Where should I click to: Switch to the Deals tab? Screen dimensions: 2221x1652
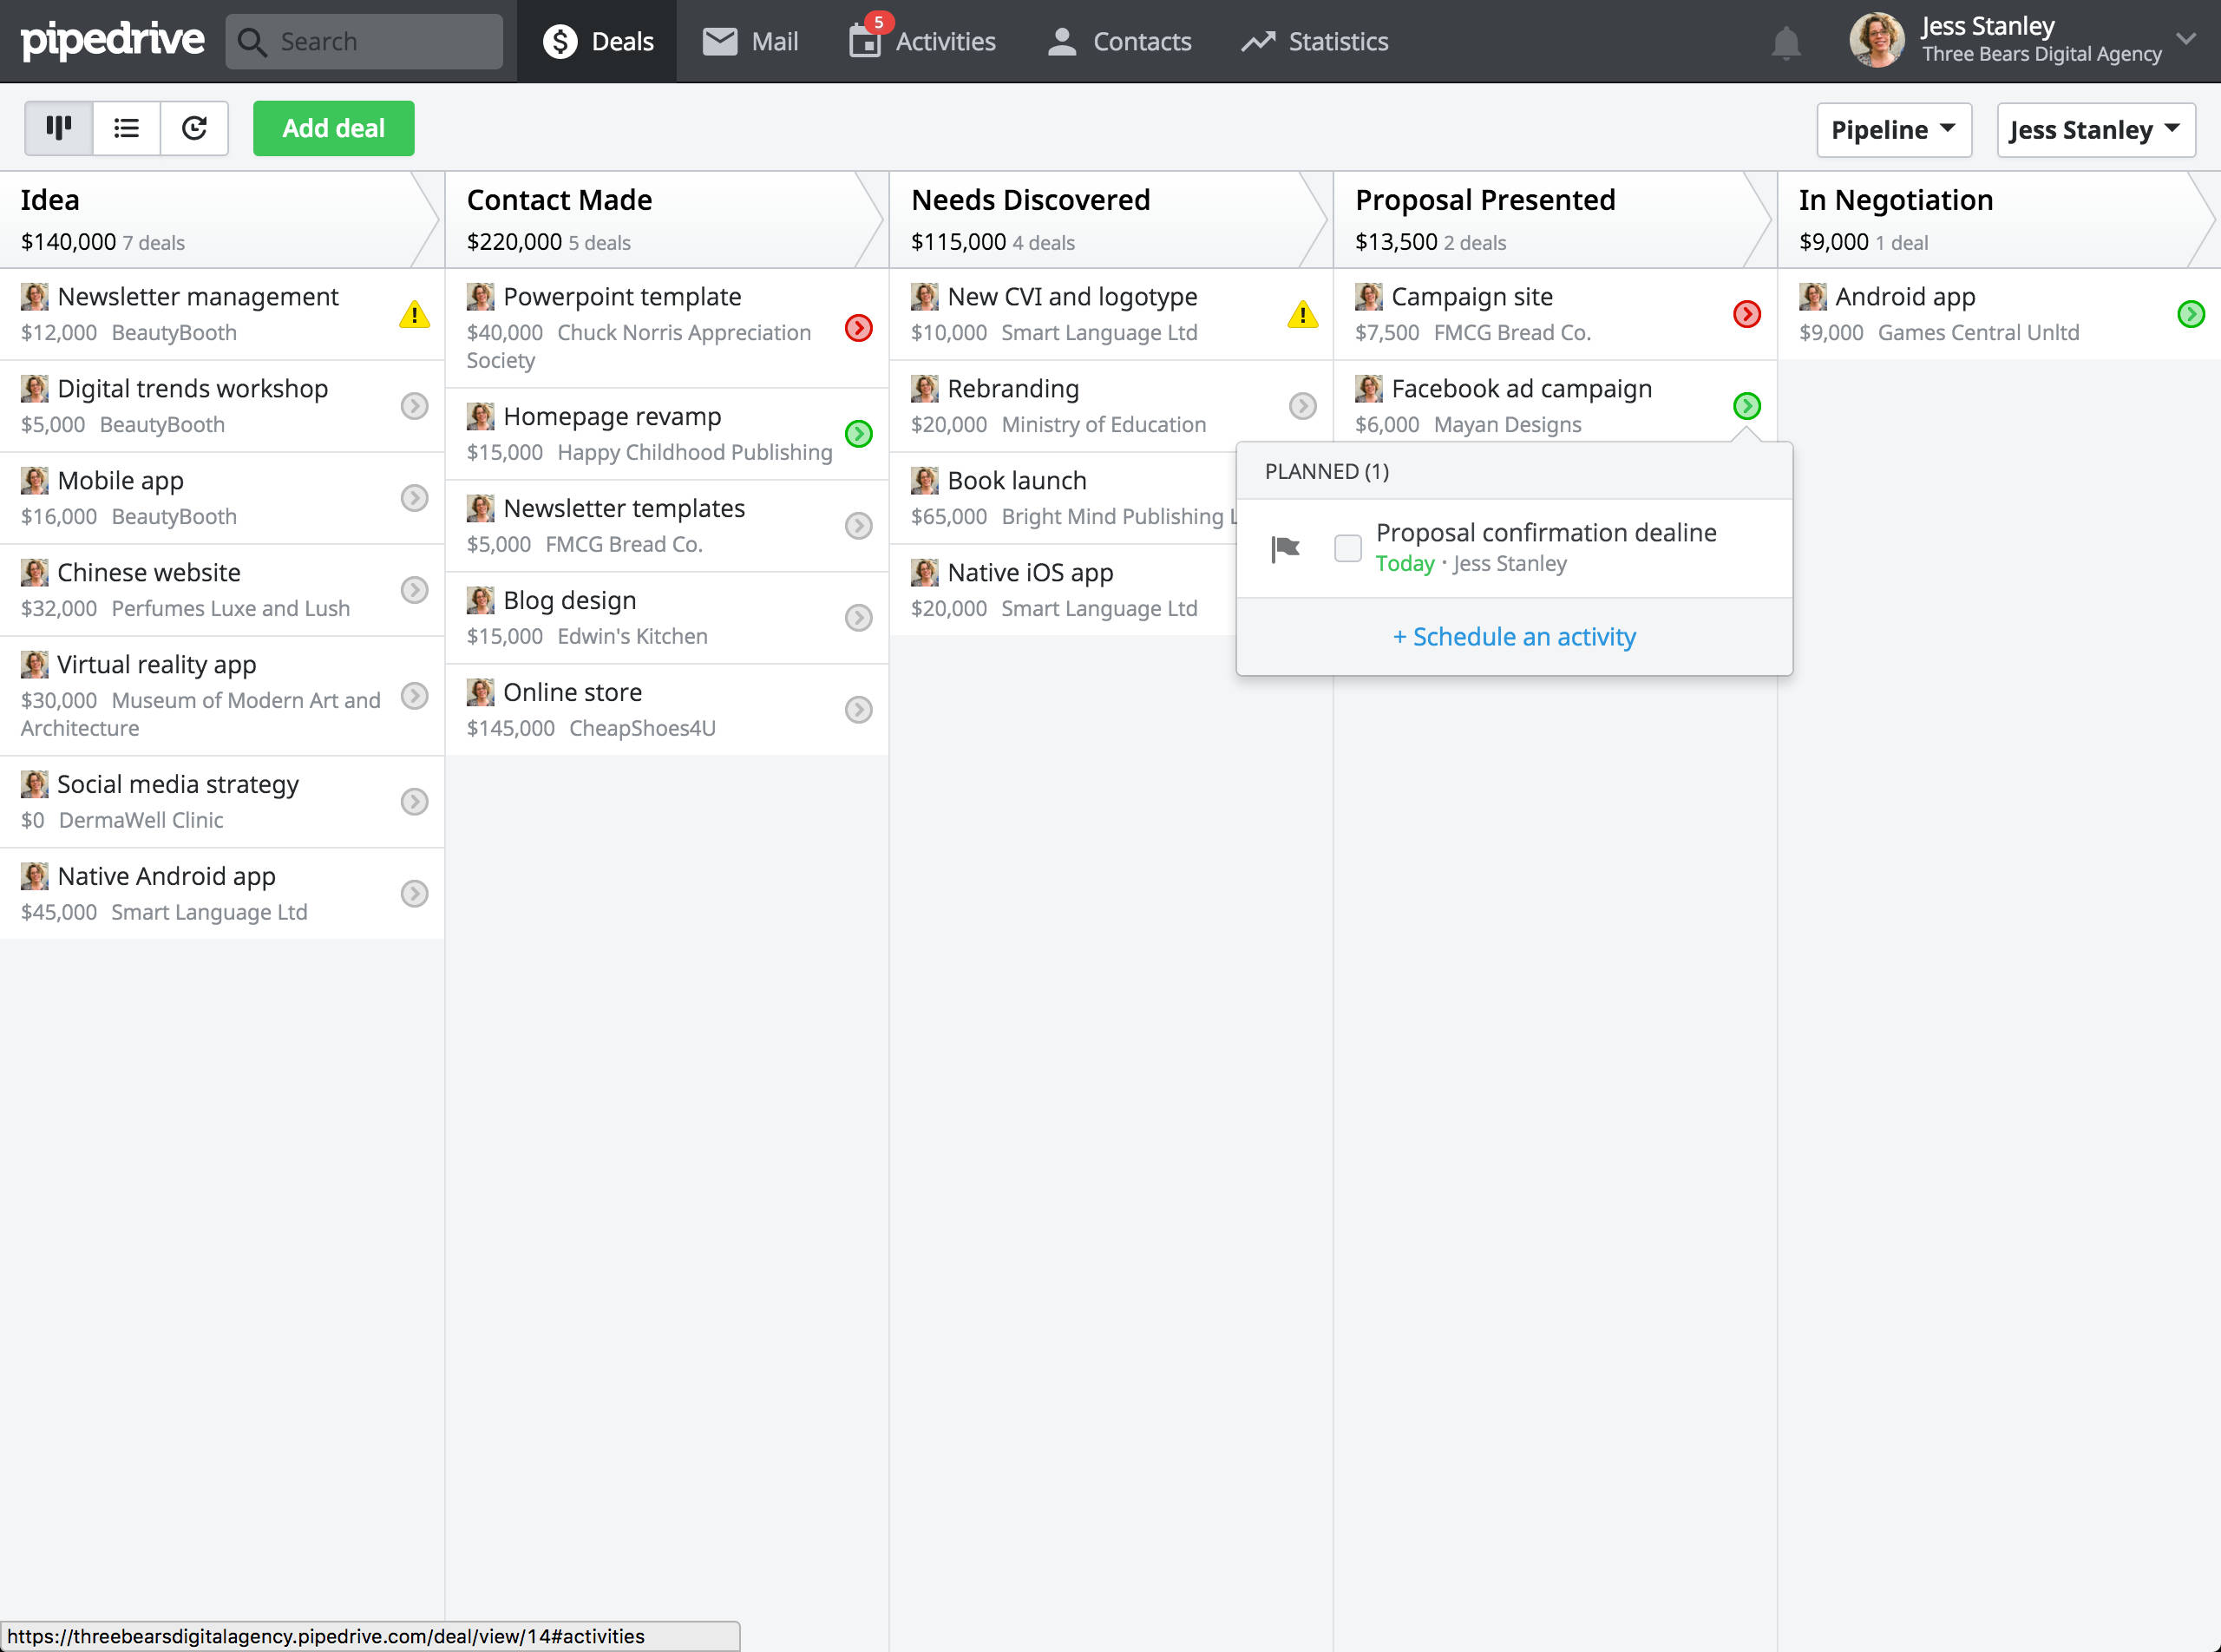[596, 41]
